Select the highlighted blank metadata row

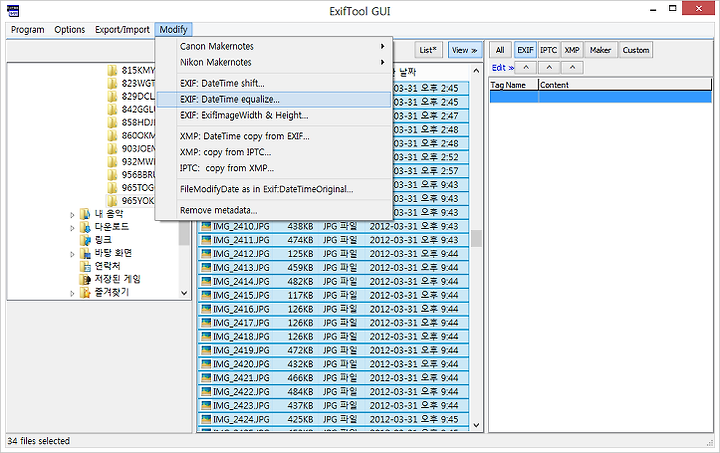coord(601,96)
